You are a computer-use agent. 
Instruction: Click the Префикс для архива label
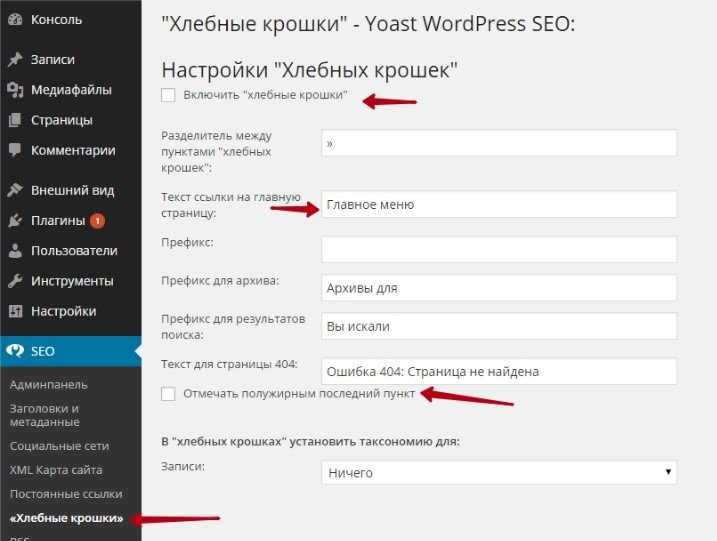[220, 280]
